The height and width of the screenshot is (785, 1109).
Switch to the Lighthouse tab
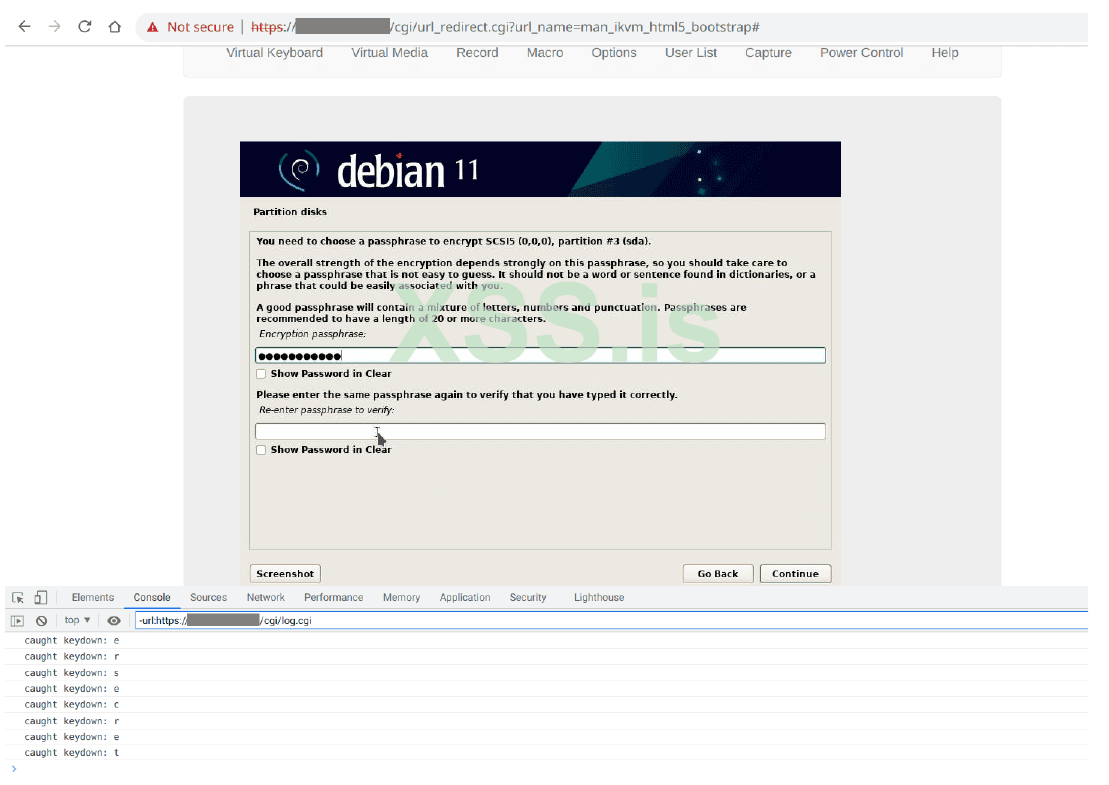[599, 598]
